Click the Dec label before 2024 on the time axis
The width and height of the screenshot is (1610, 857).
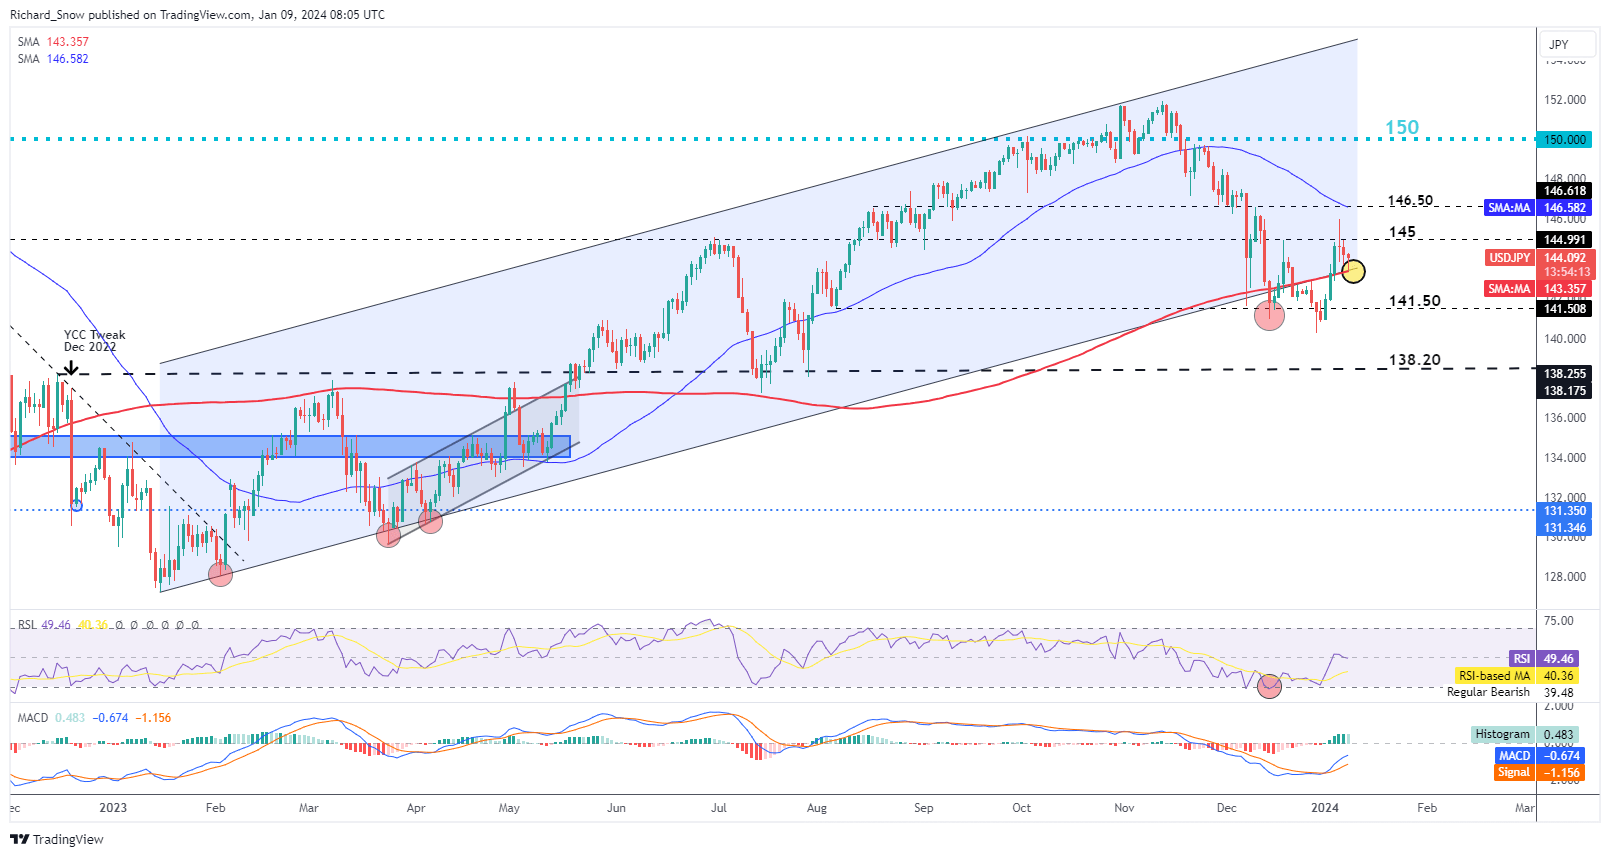pyautogui.click(x=1227, y=808)
